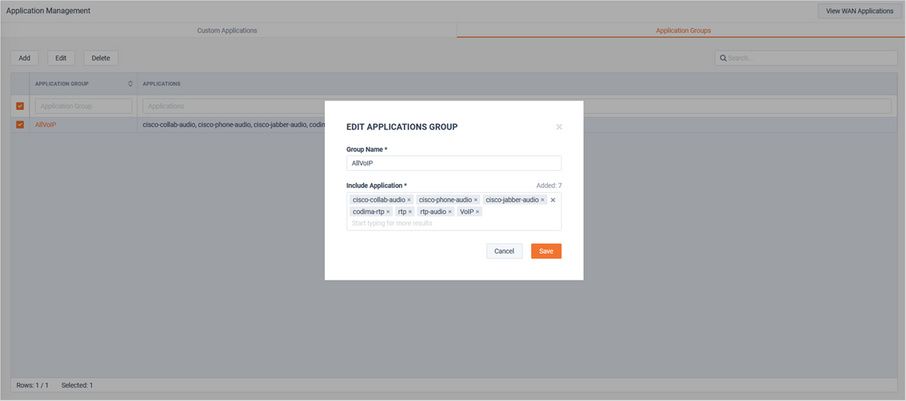Viewport: 906px width, 401px height.
Task: Uncheck the AllVoIP row checkbox
Action: [20, 125]
